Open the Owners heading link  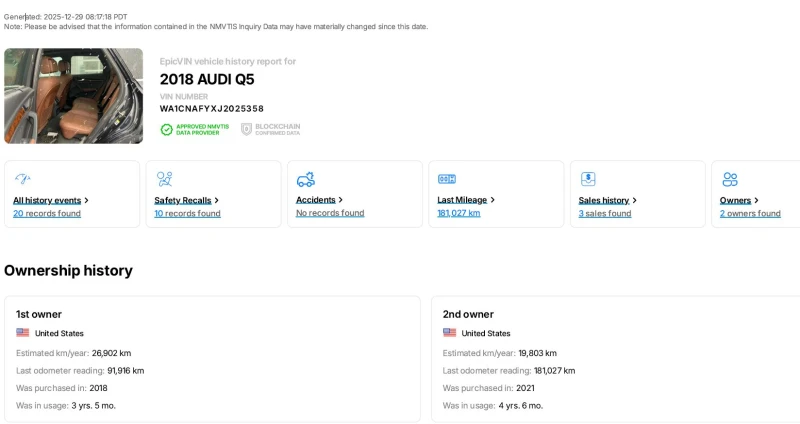(x=739, y=200)
